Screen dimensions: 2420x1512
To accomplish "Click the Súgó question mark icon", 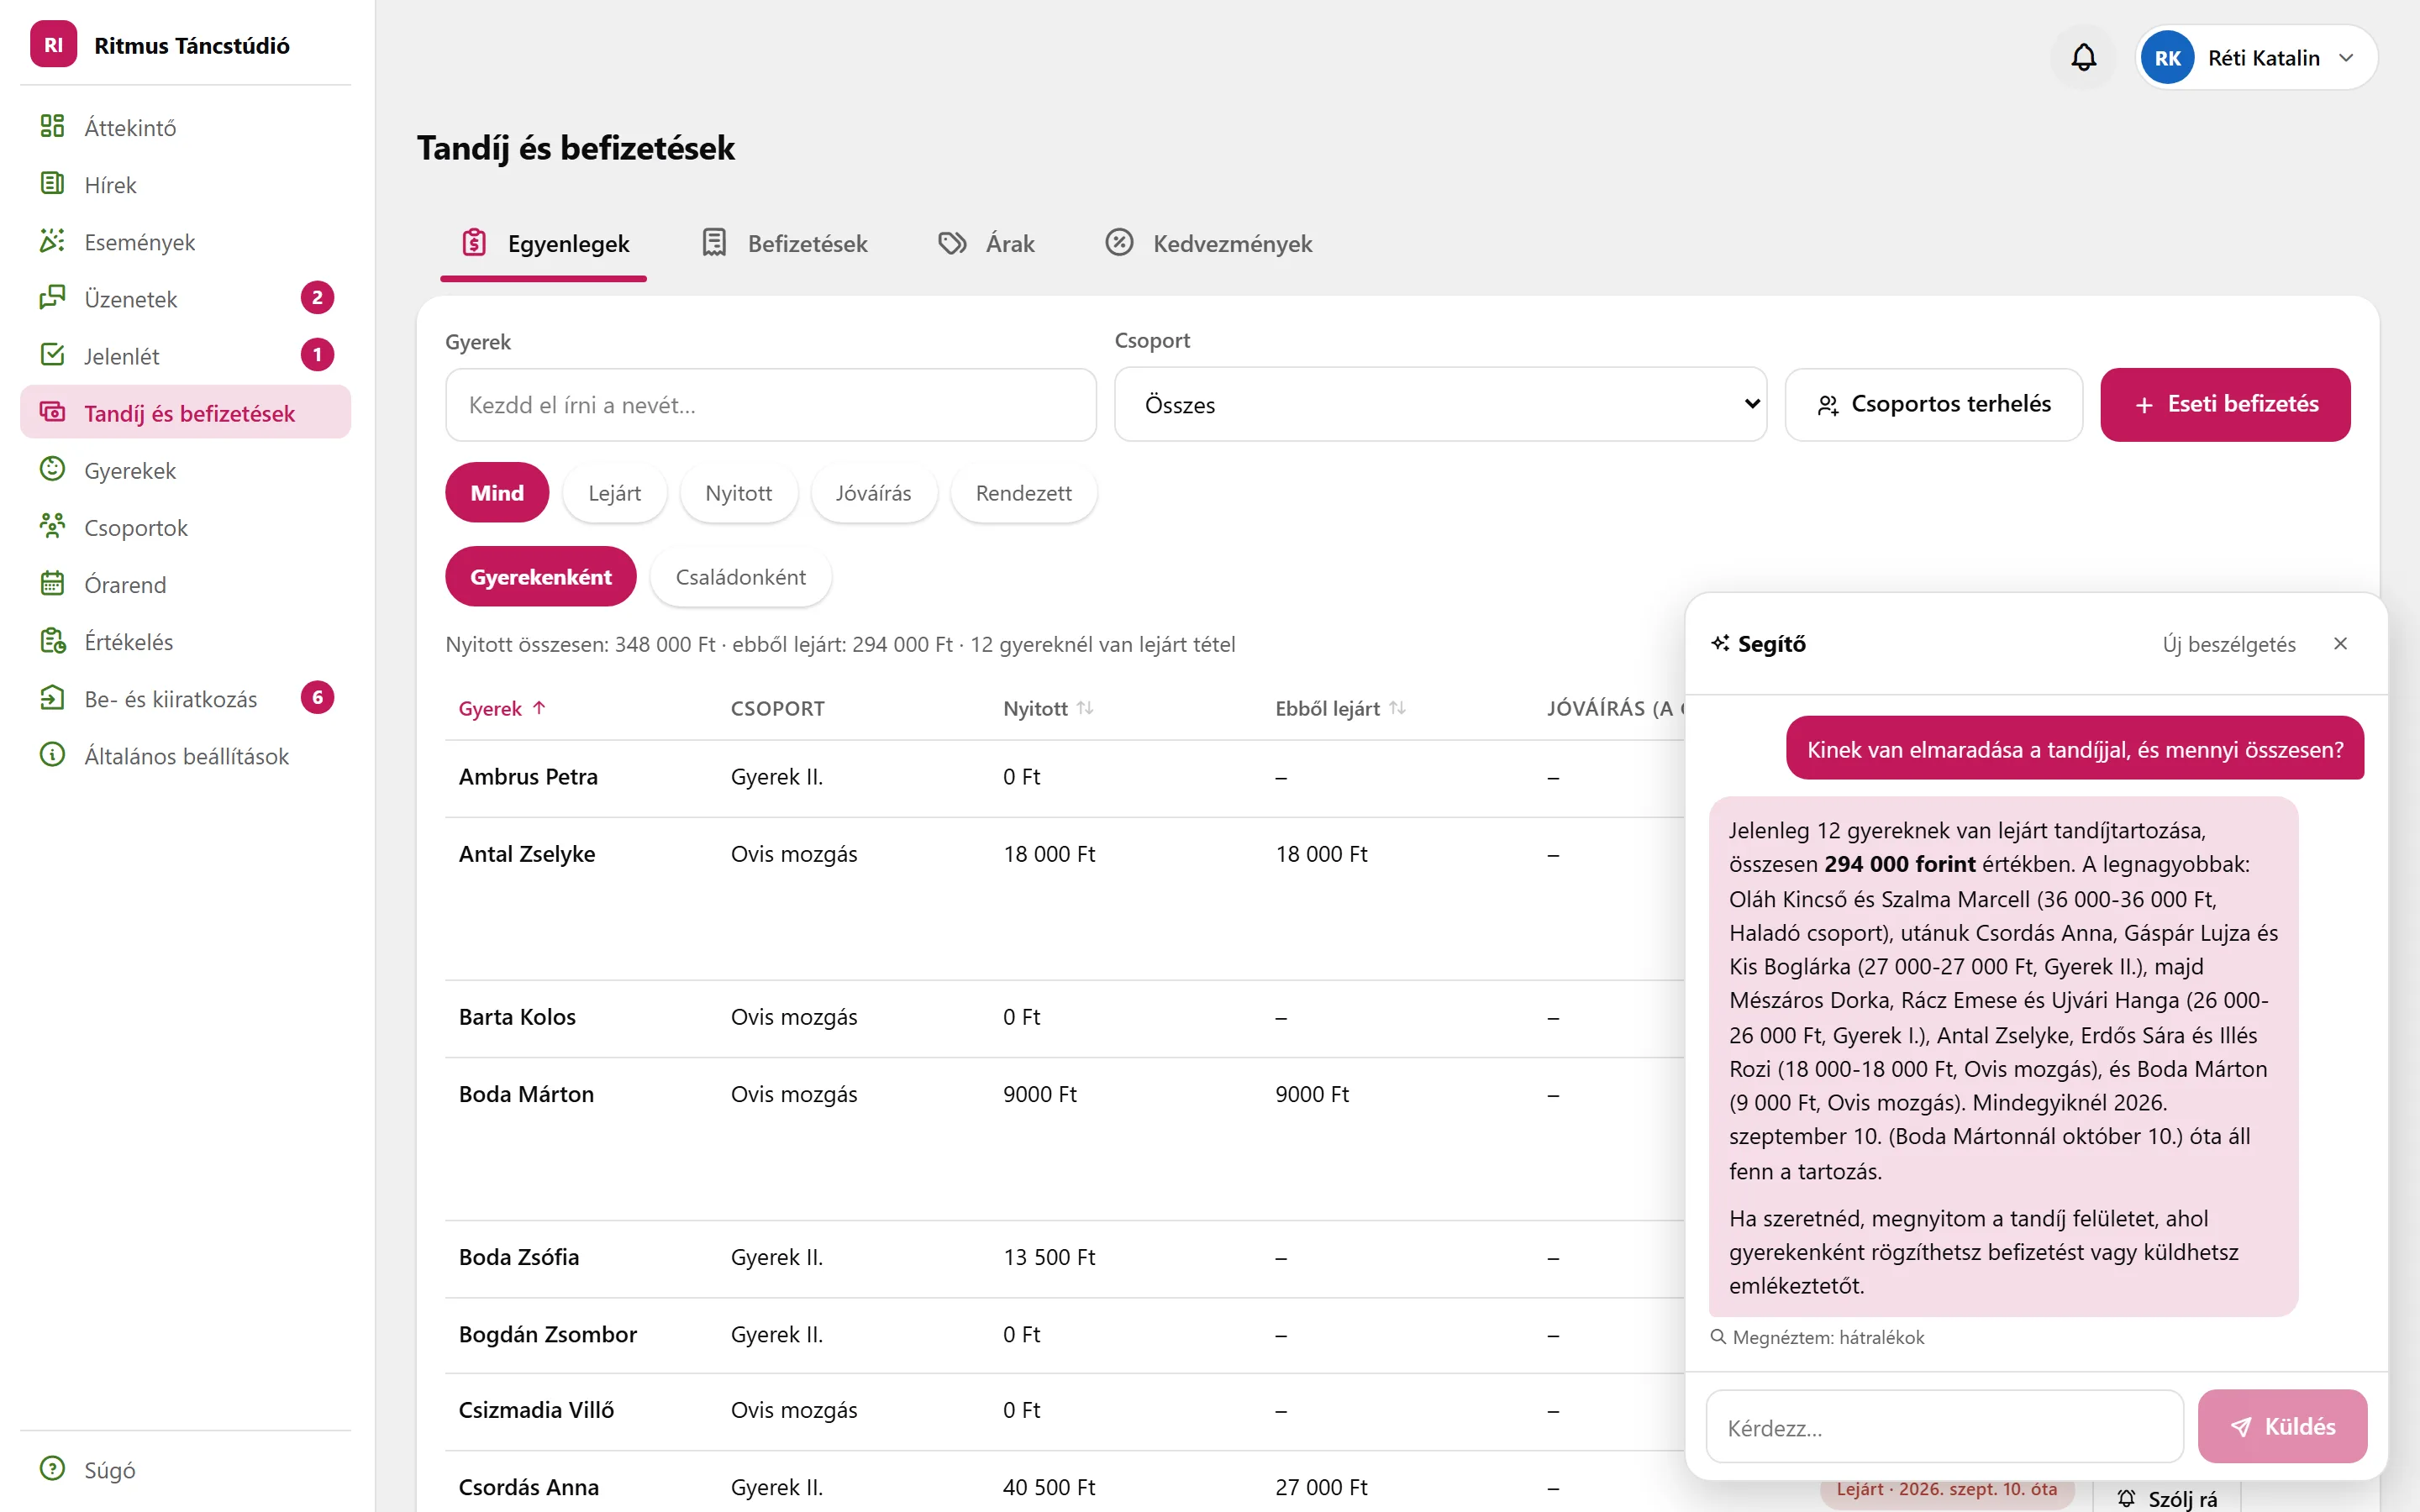I will (x=52, y=1468).
